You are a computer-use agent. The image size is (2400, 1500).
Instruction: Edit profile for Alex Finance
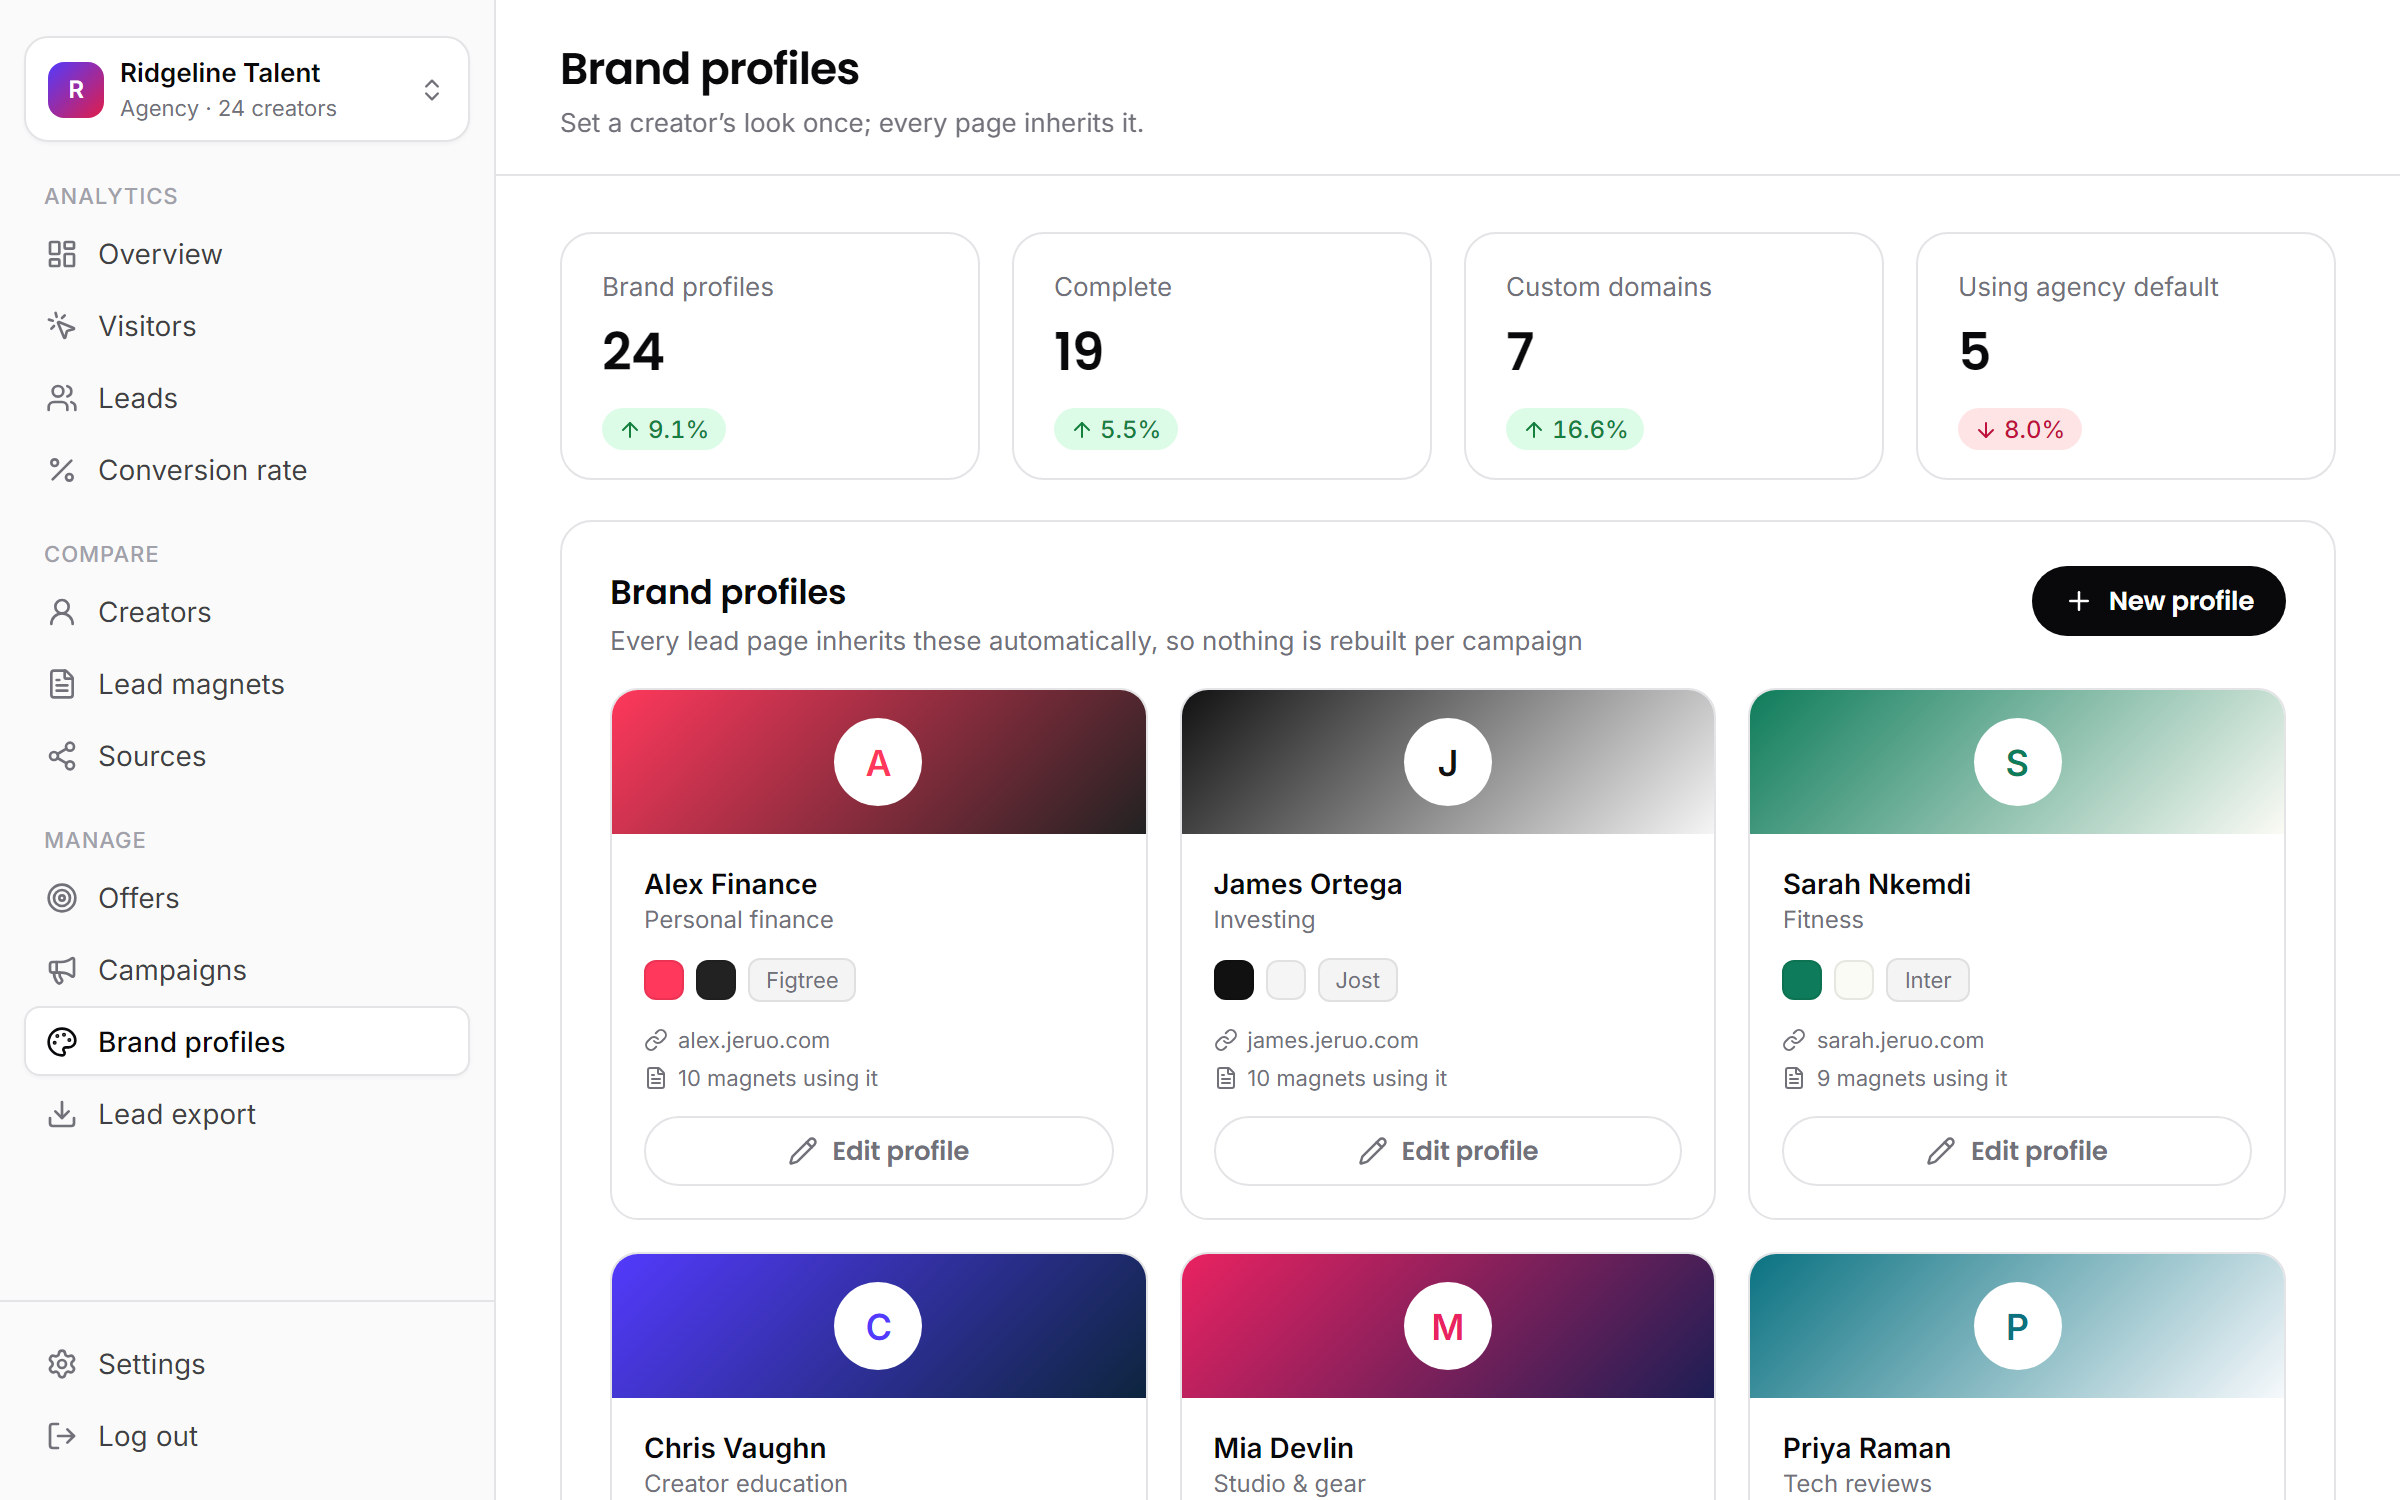pyautogui.click(x=878, y=1151)
